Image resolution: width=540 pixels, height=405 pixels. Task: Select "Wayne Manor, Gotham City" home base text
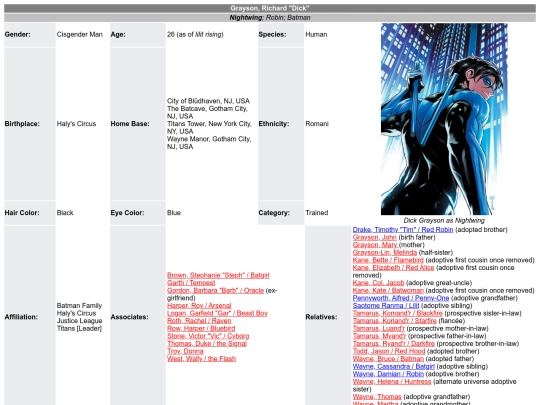point(209,139)
